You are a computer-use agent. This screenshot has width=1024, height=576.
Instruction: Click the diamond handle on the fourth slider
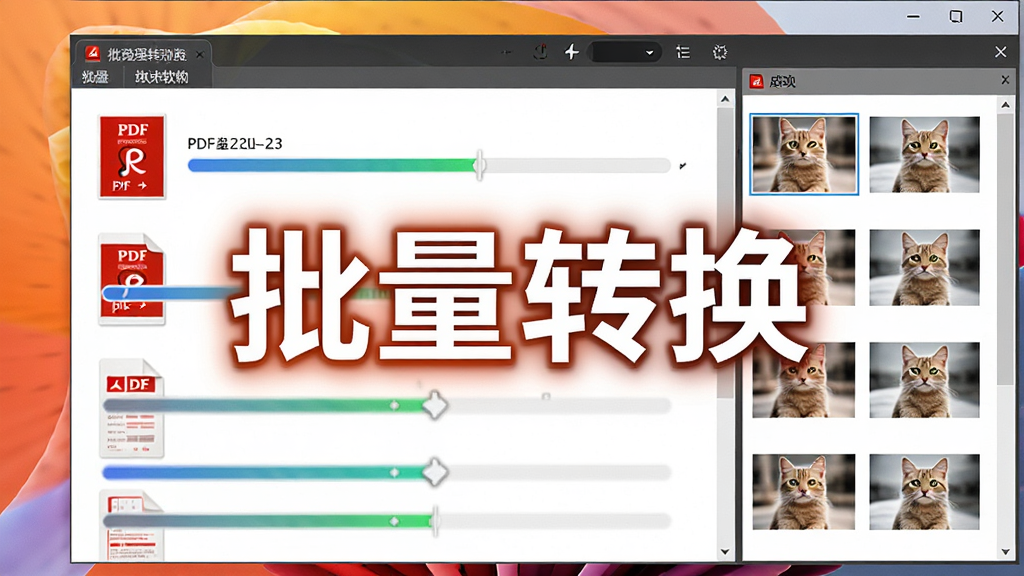point(435,472)
